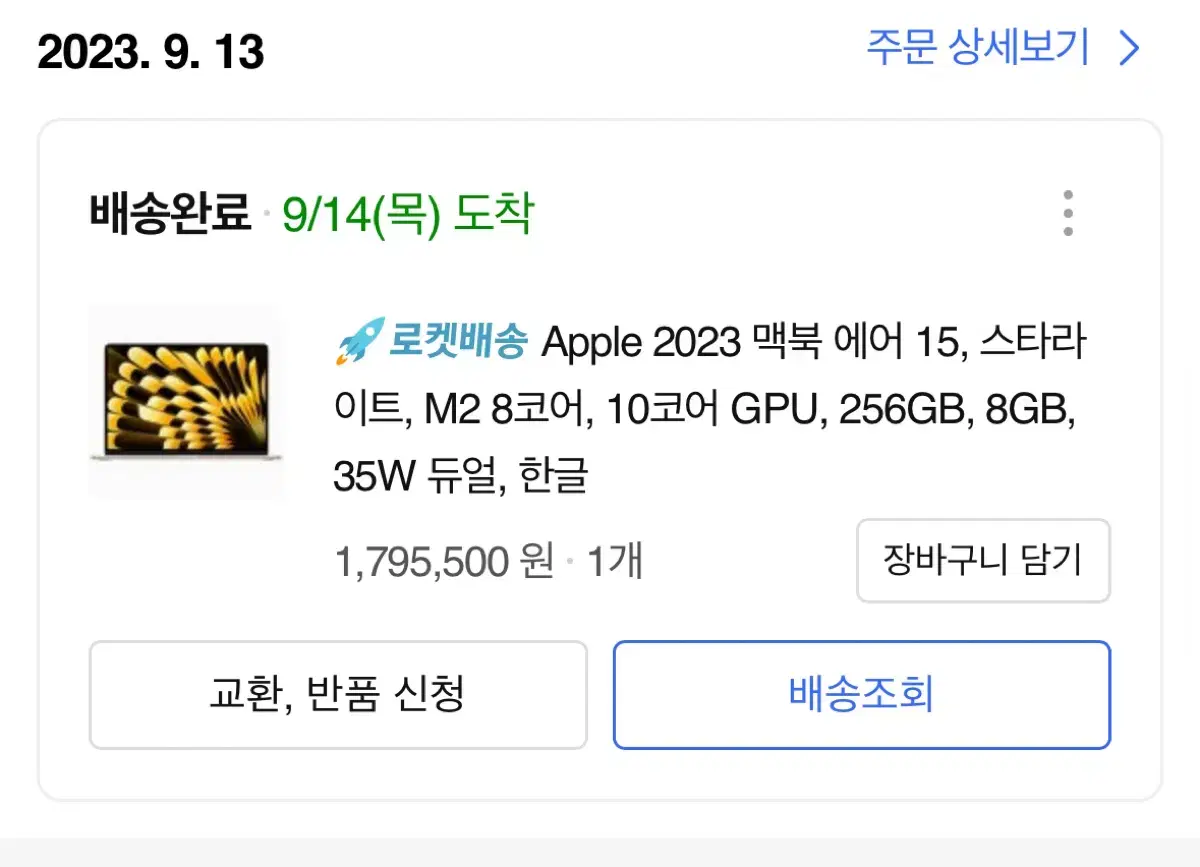Add item with 장바구니 담기 button
The height and width of the screenshot is (867, 1200).
(x=983, y=560)
